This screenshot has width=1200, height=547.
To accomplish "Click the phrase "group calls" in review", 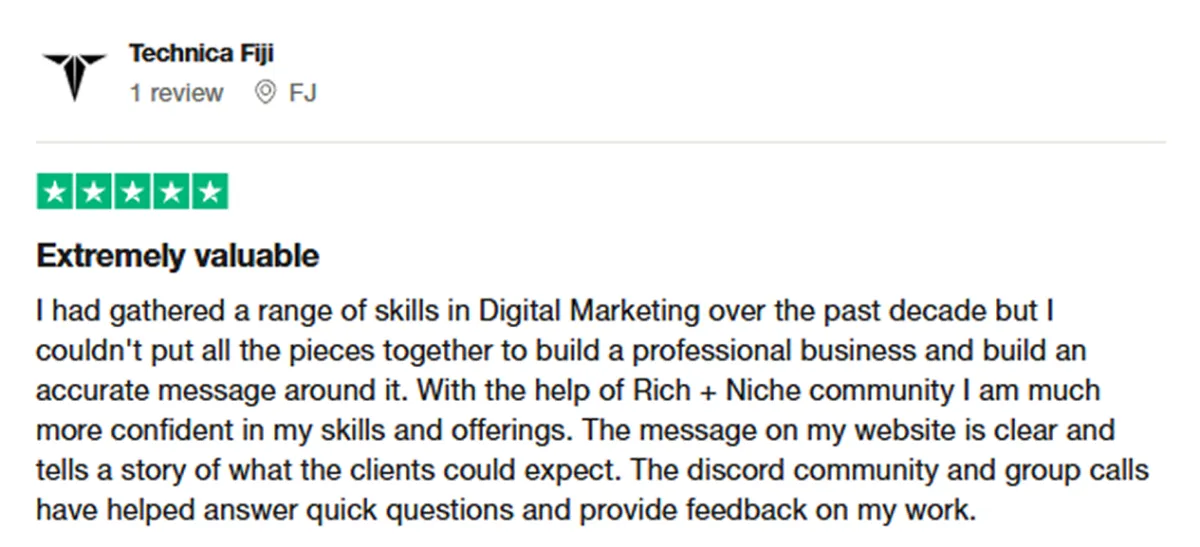I will (1089, 470).
